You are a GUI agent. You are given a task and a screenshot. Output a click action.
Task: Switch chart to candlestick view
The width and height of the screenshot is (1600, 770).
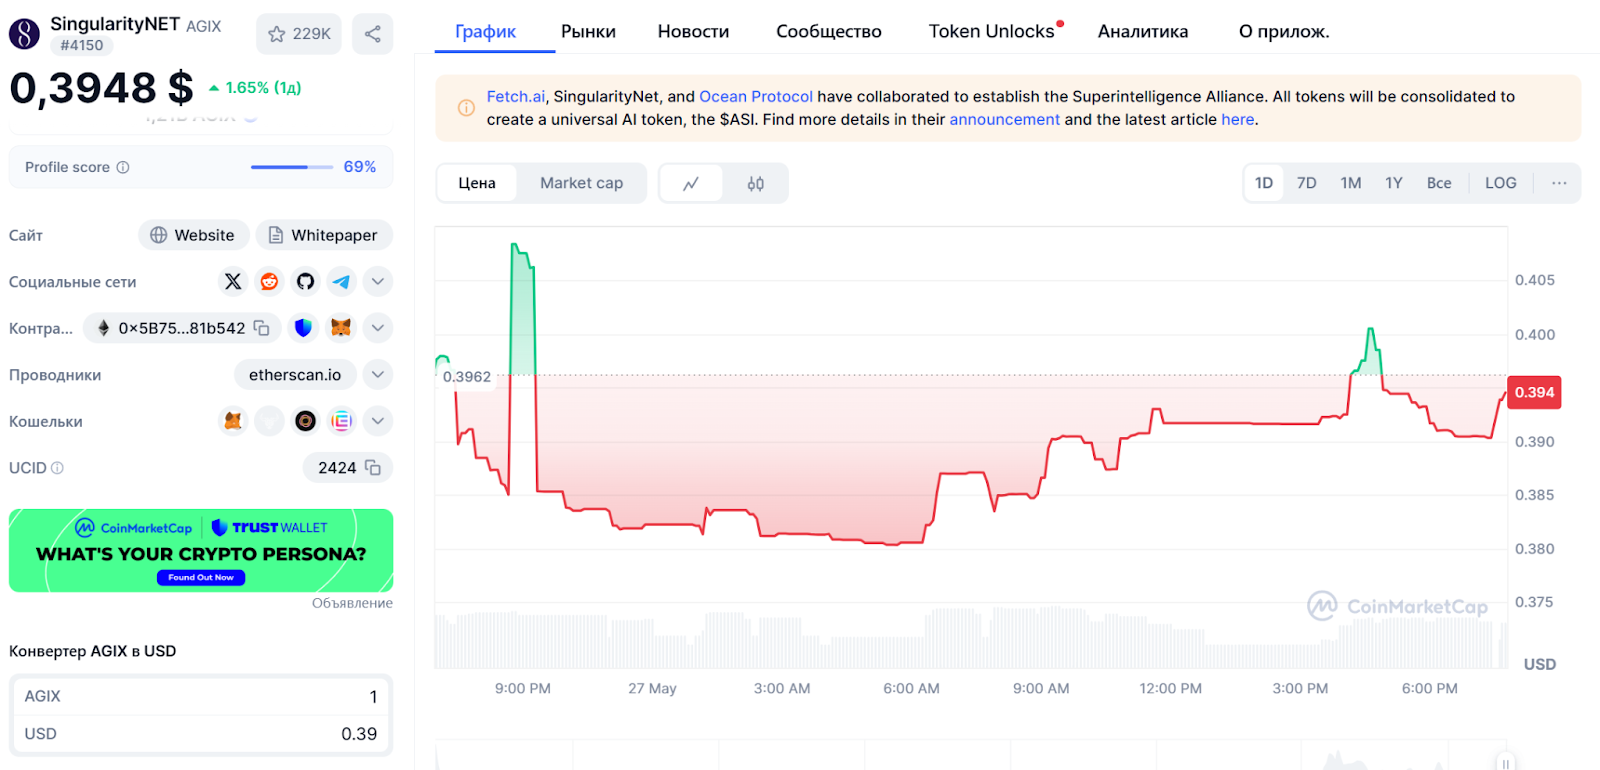(755, 184)
